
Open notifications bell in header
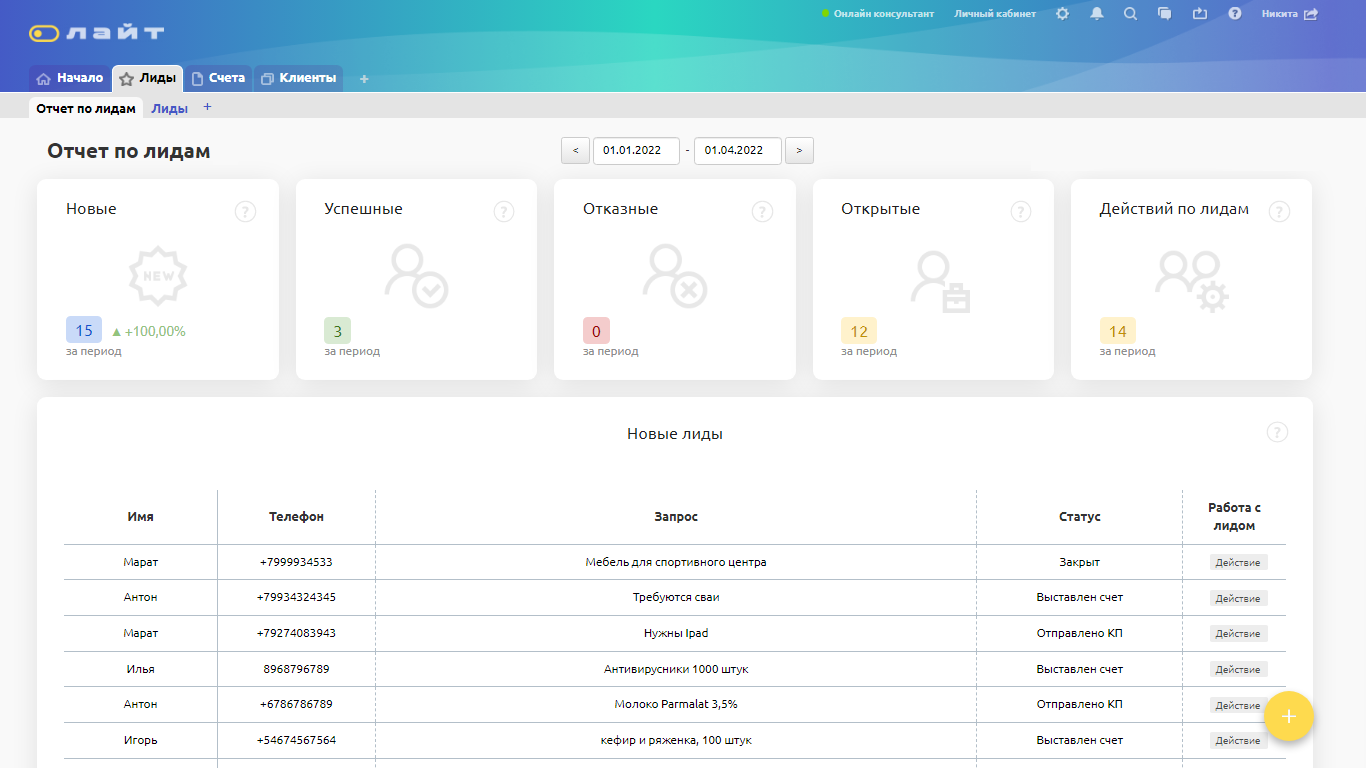(x=1097, y=14)
